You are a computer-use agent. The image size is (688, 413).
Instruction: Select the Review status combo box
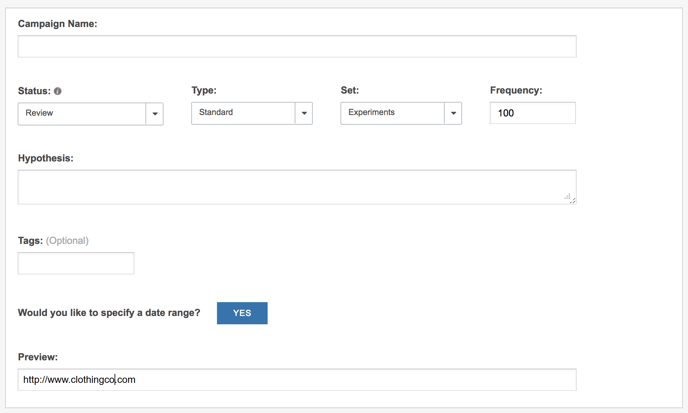90,114
